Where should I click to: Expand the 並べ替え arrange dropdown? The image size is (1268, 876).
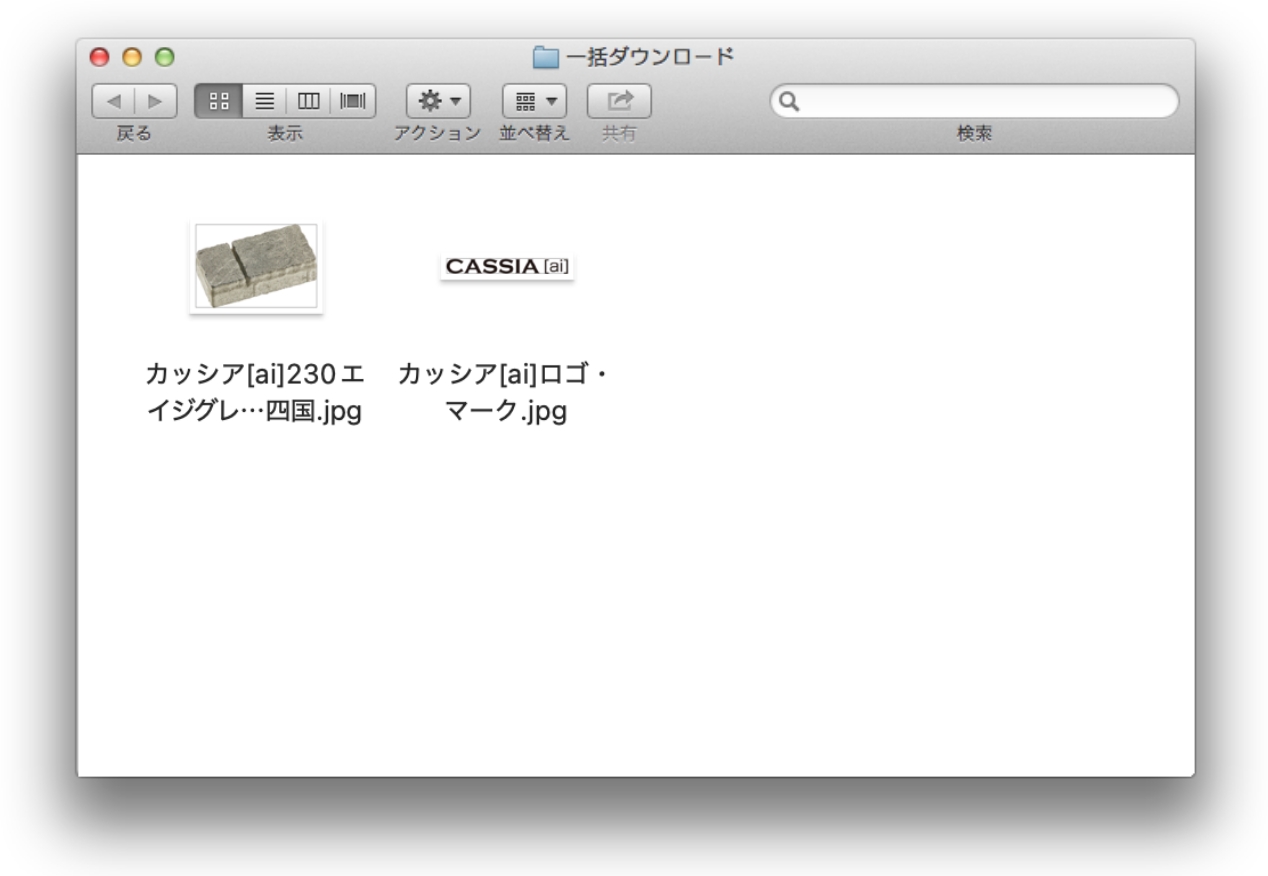[x=534, y=101]
